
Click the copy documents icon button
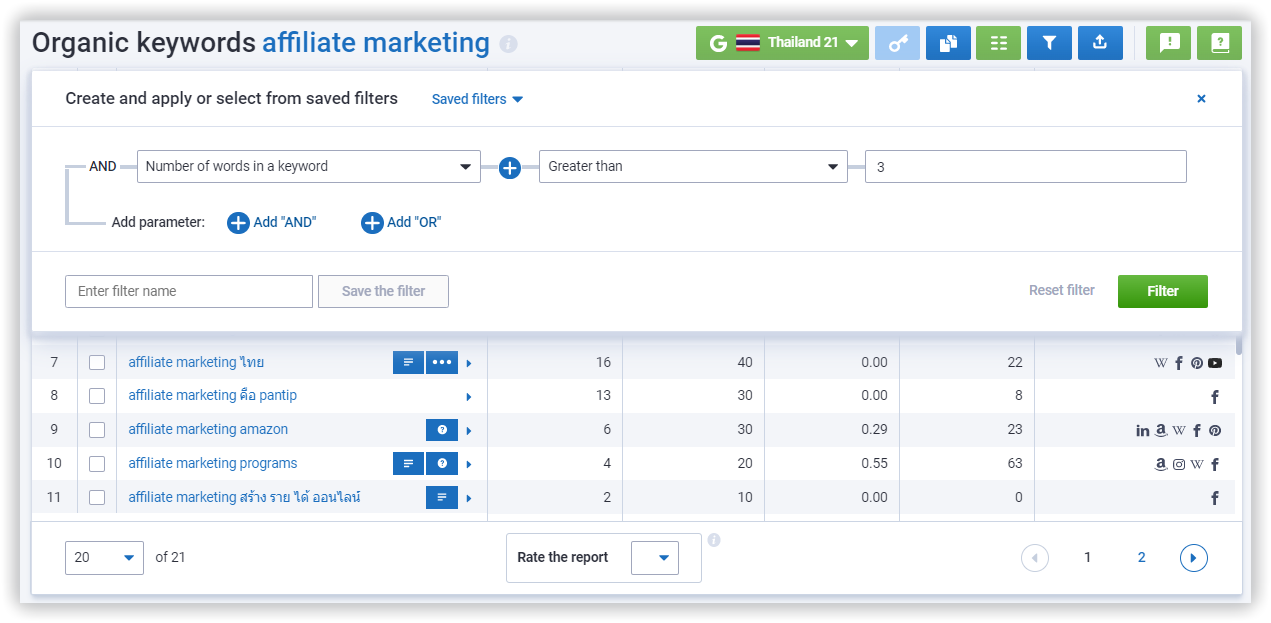click(x=948, y=43)
